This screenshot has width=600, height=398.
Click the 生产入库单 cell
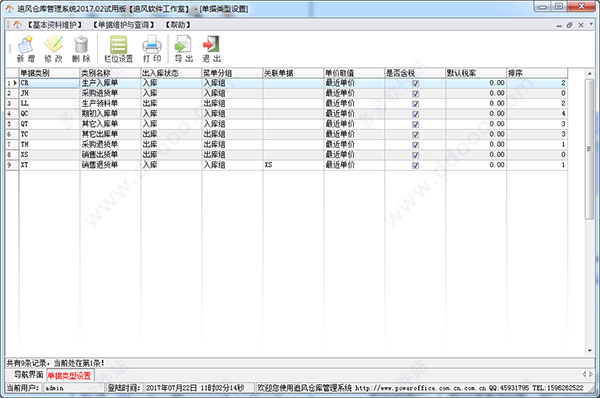click(110, 83)
